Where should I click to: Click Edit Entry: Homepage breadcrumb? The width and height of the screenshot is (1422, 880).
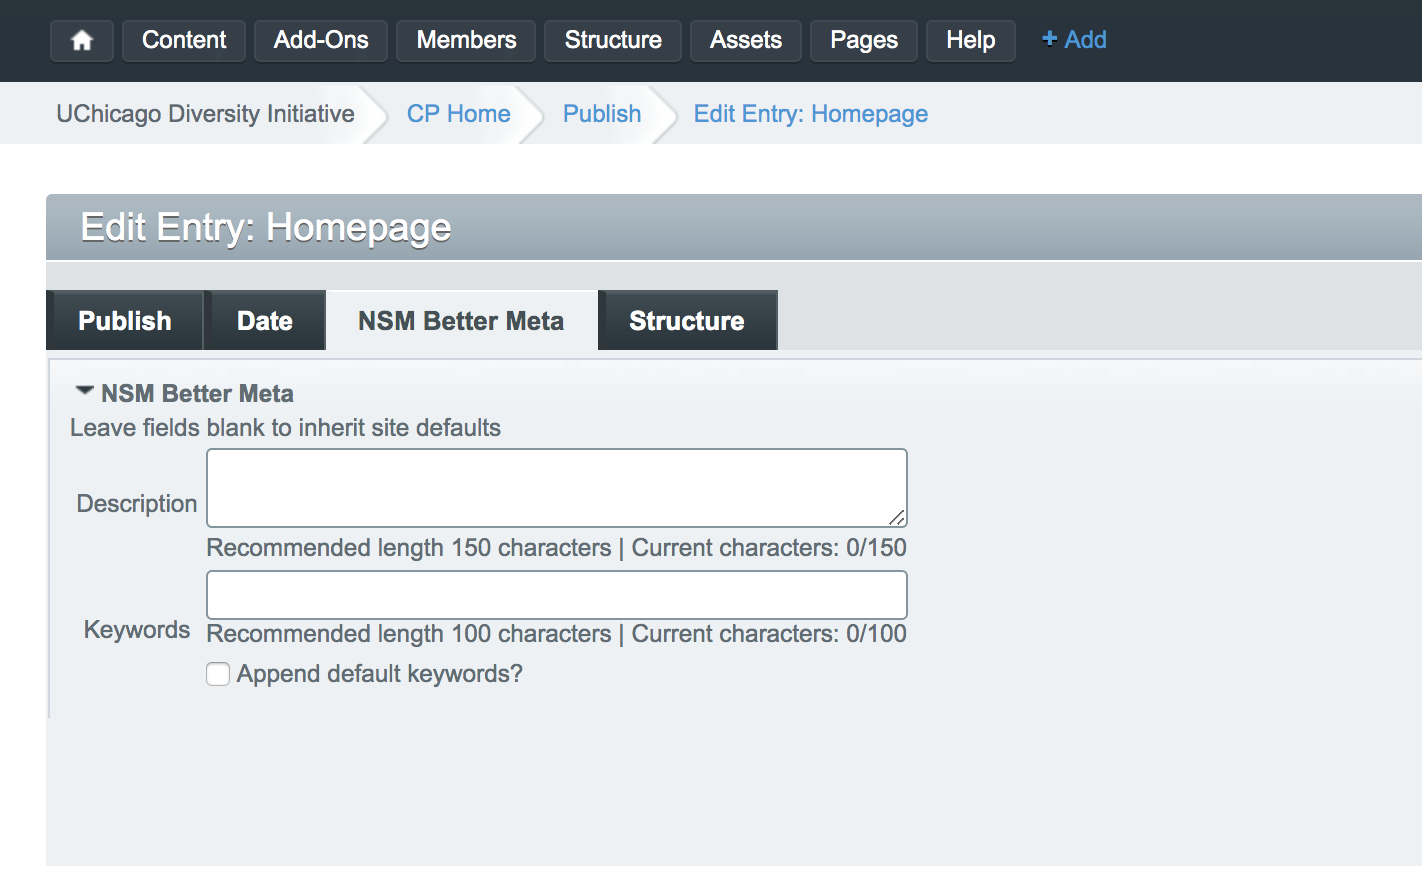pos(811,114)
